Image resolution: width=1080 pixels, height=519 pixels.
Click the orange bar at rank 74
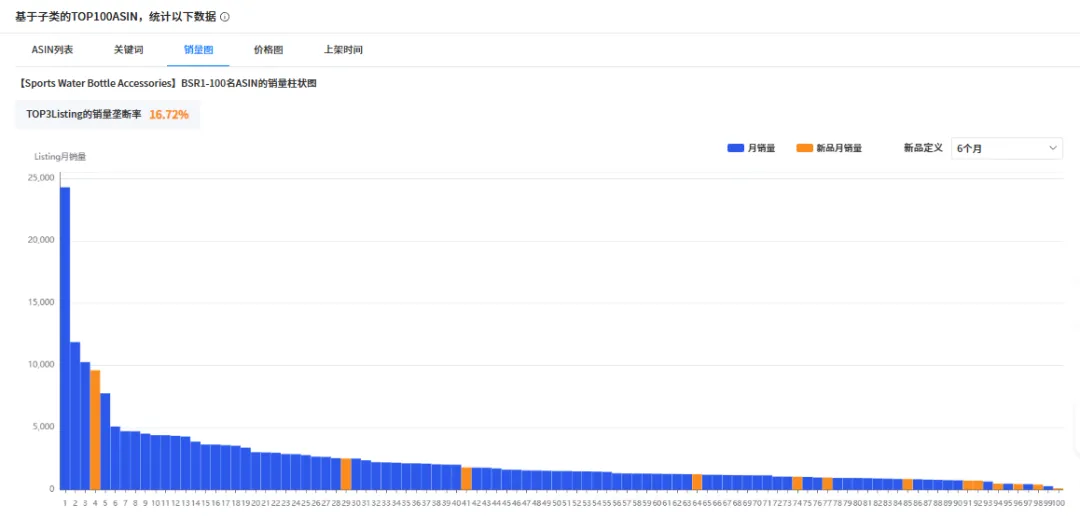(x=797, y=483)
